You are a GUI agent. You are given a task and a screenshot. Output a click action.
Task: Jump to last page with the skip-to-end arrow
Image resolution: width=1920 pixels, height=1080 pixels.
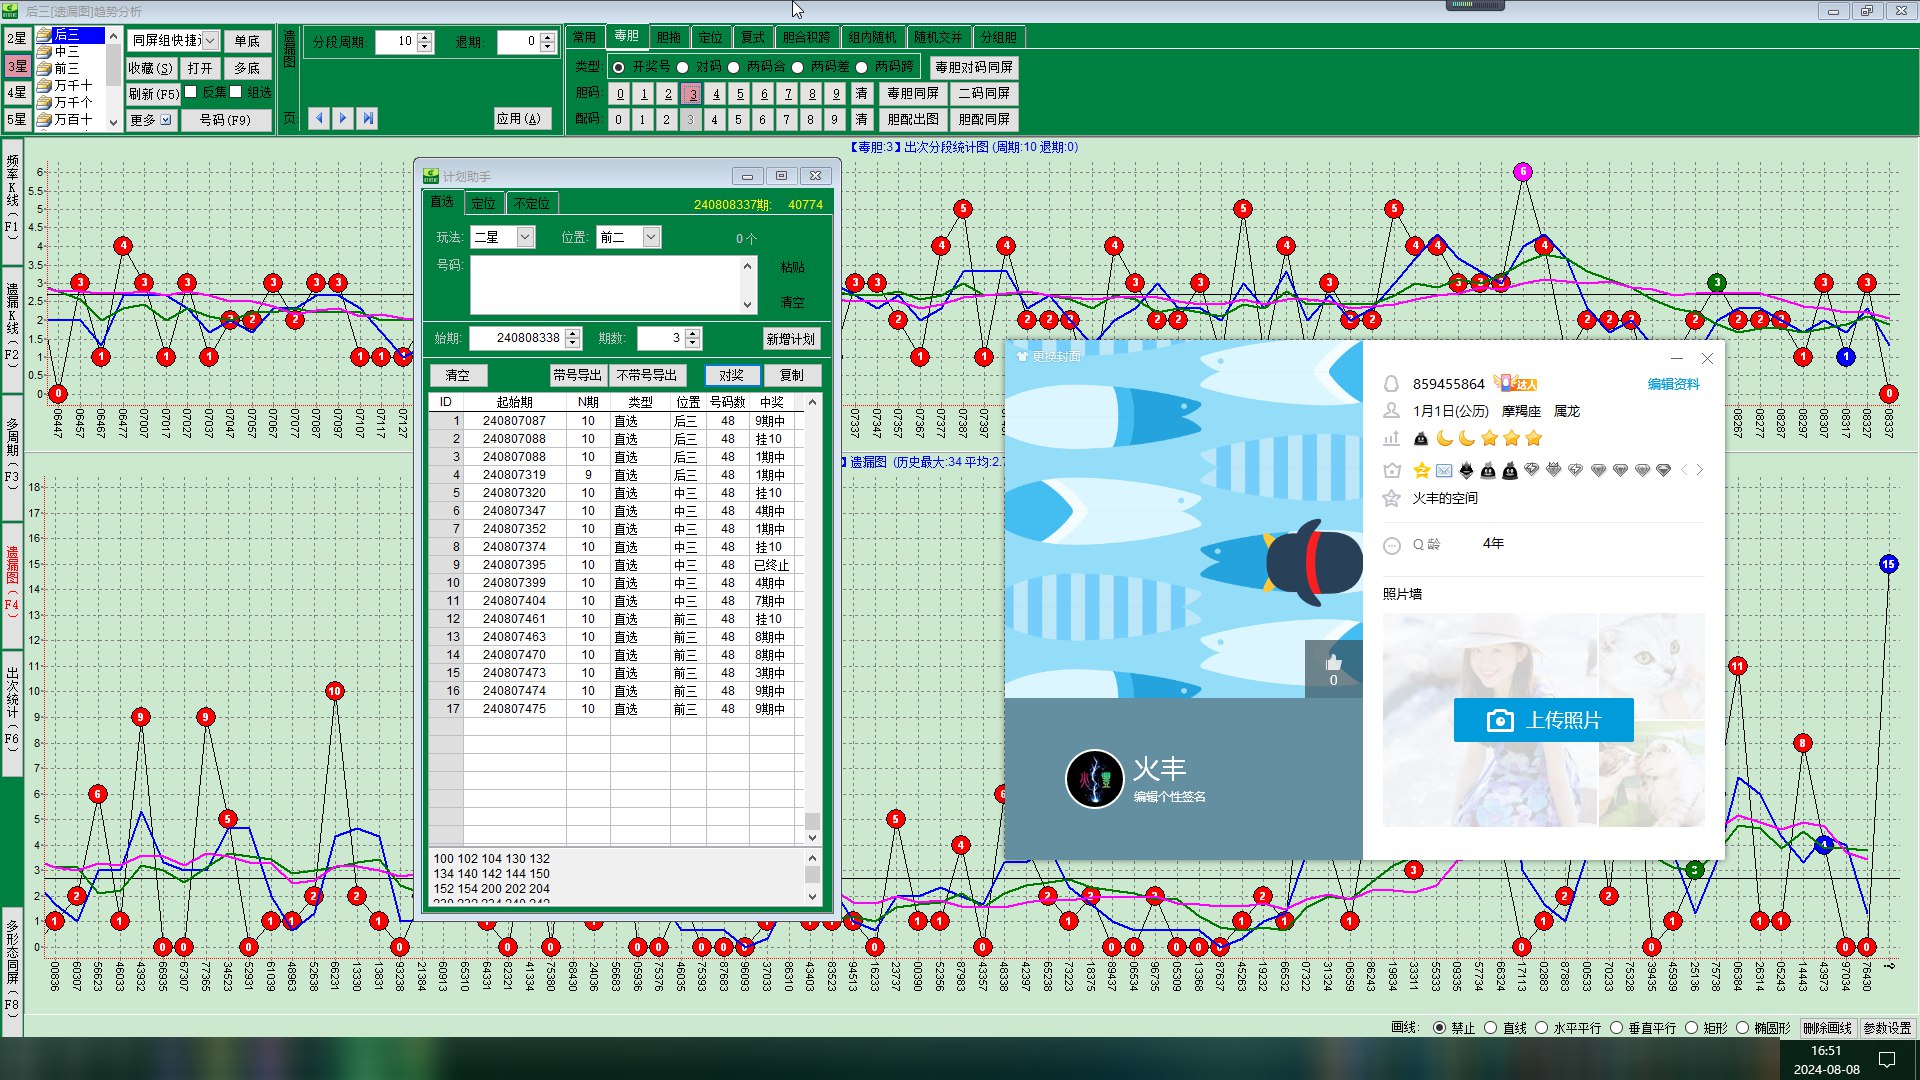[368, 118]
